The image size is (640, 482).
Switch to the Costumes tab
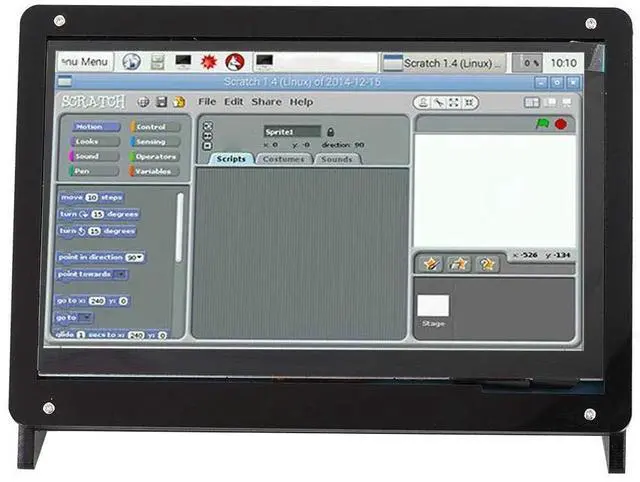pyautogui.click(x=284, y=159)
